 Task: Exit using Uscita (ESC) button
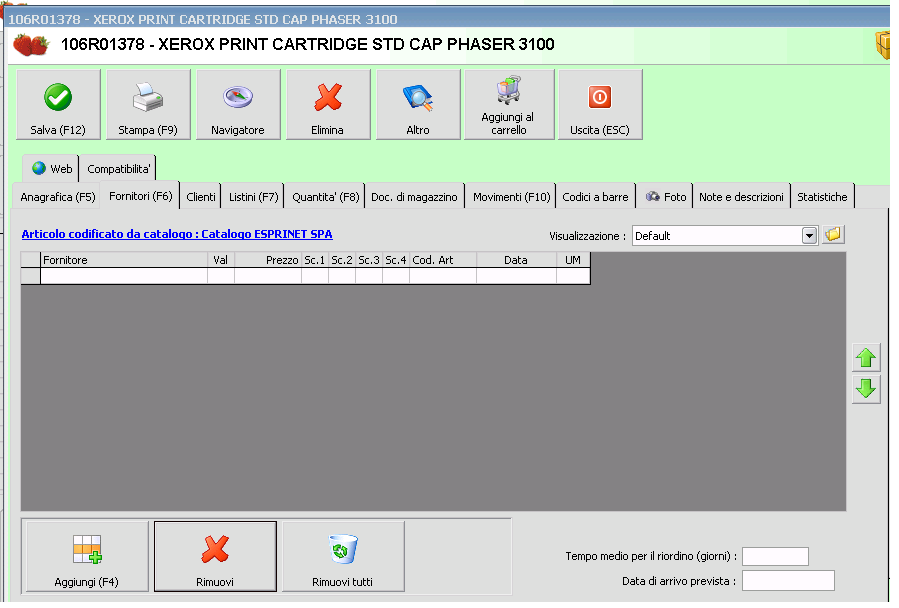tap(600, 104)
